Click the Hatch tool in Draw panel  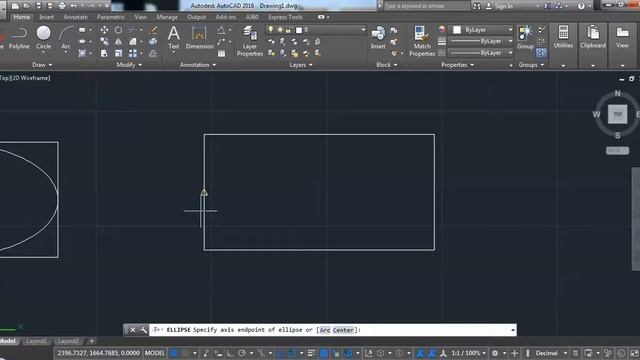[x=82, y=53]
